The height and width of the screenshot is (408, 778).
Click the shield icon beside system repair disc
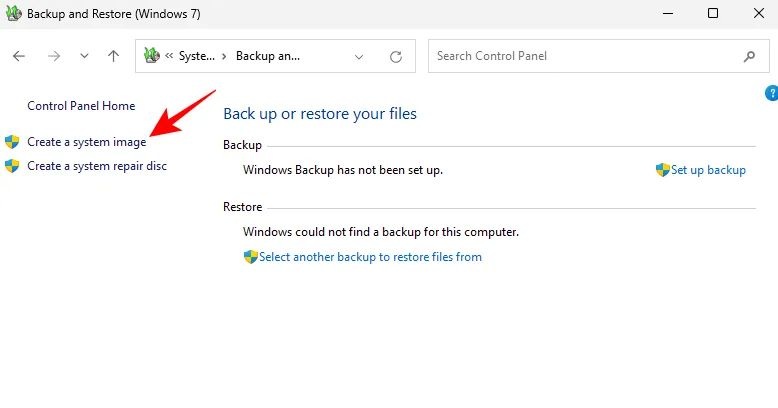tap(12, 166)
